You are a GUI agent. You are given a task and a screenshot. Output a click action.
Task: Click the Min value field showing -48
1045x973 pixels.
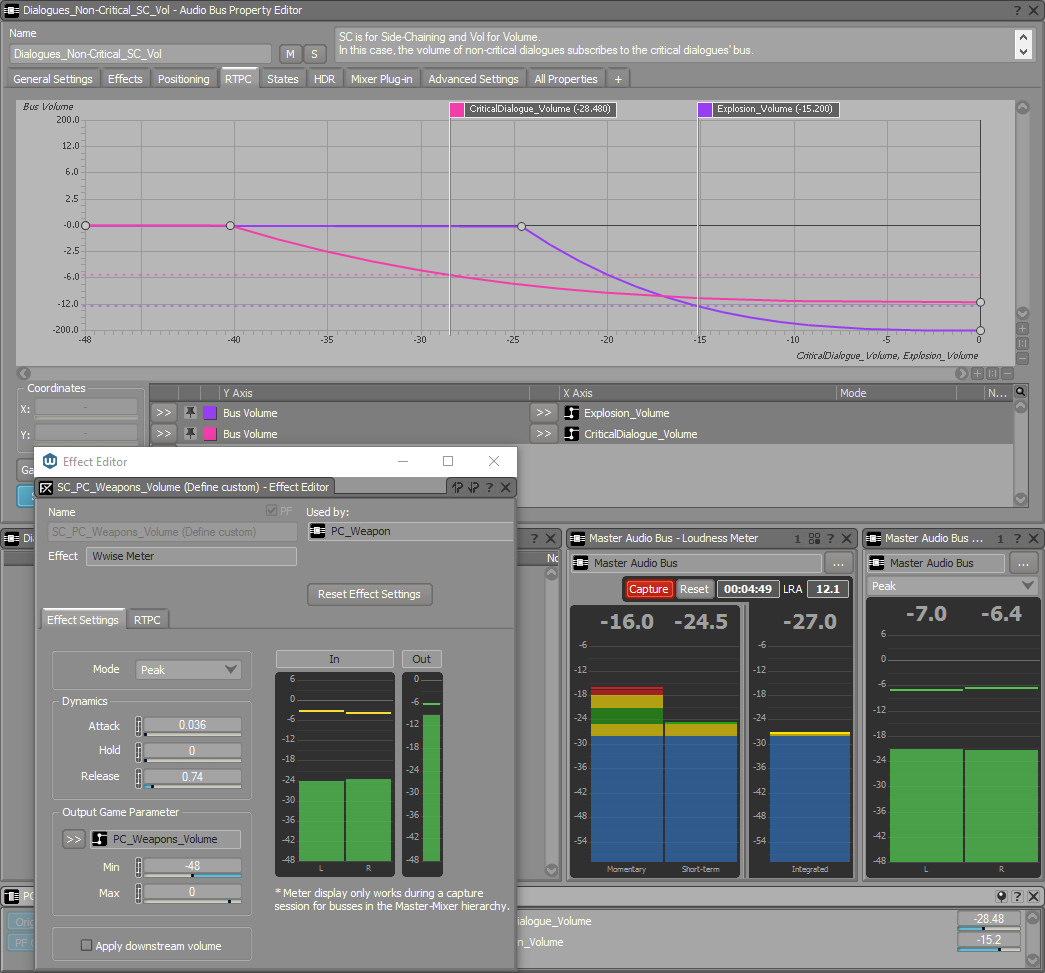tap(192, 866)
